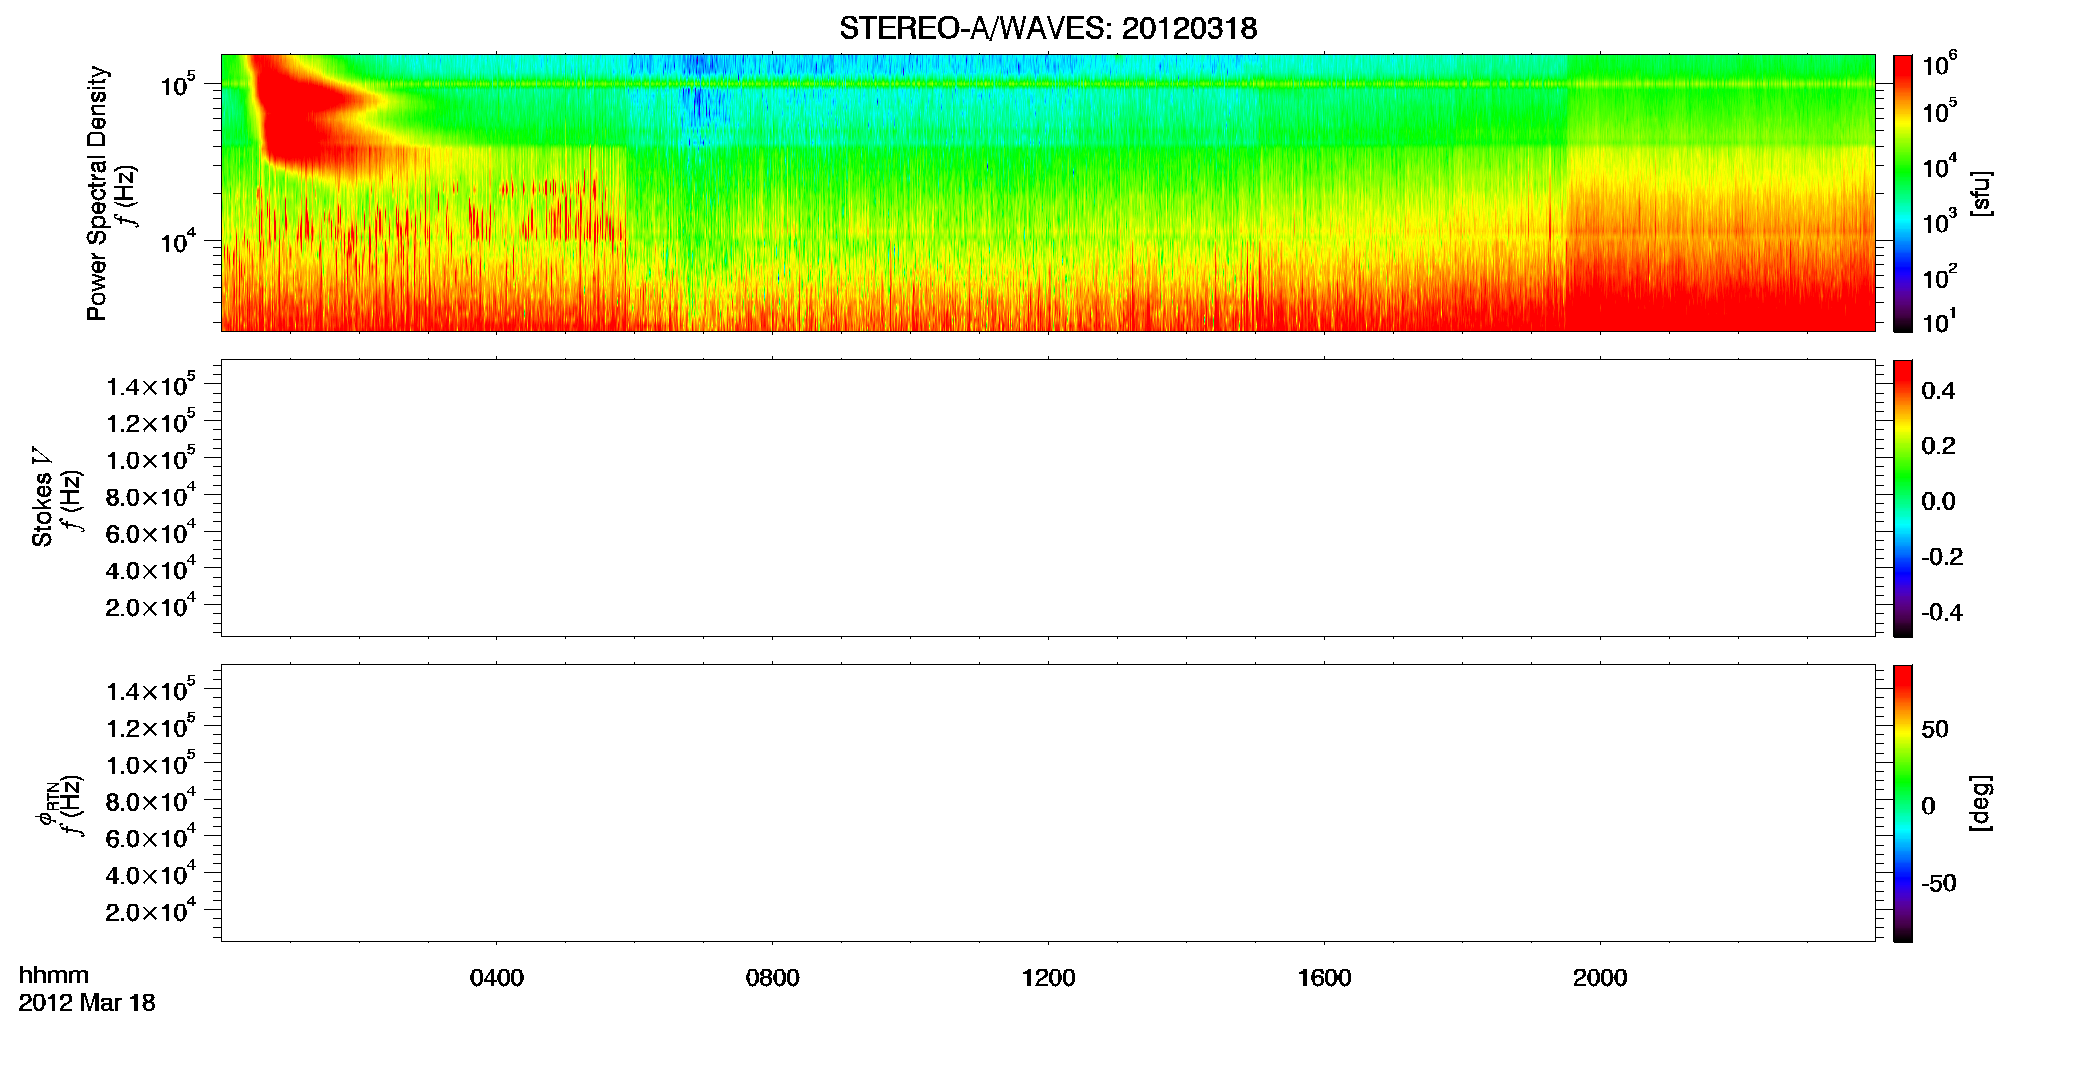Click the 0.2 Stokes colorbar tick label

(1938, 446)
